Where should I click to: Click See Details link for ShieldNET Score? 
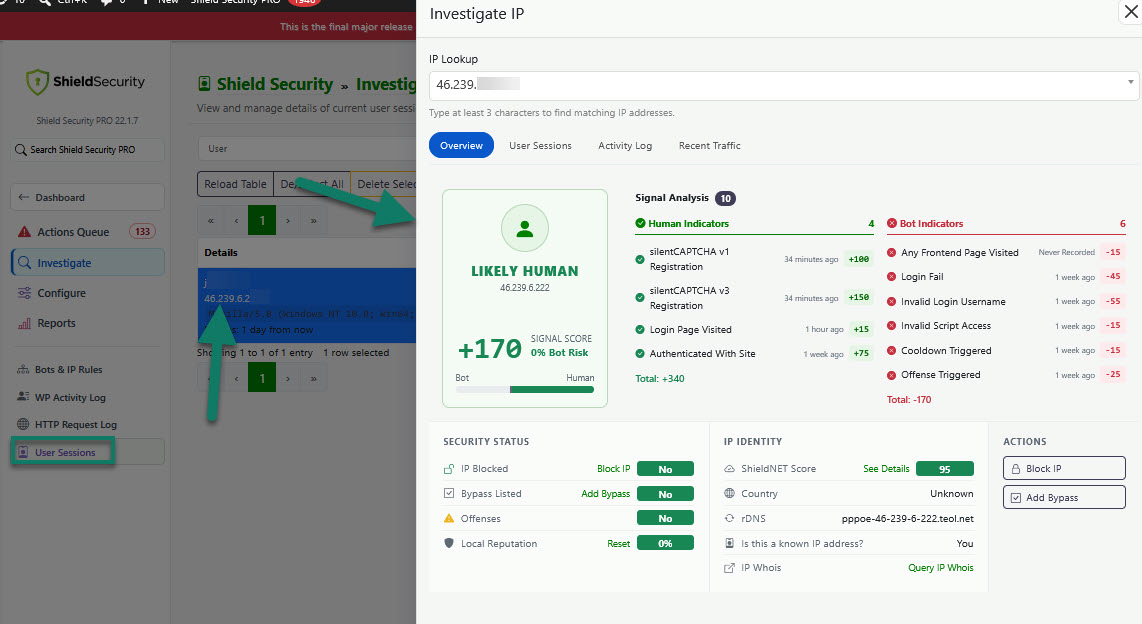(886, 469)
